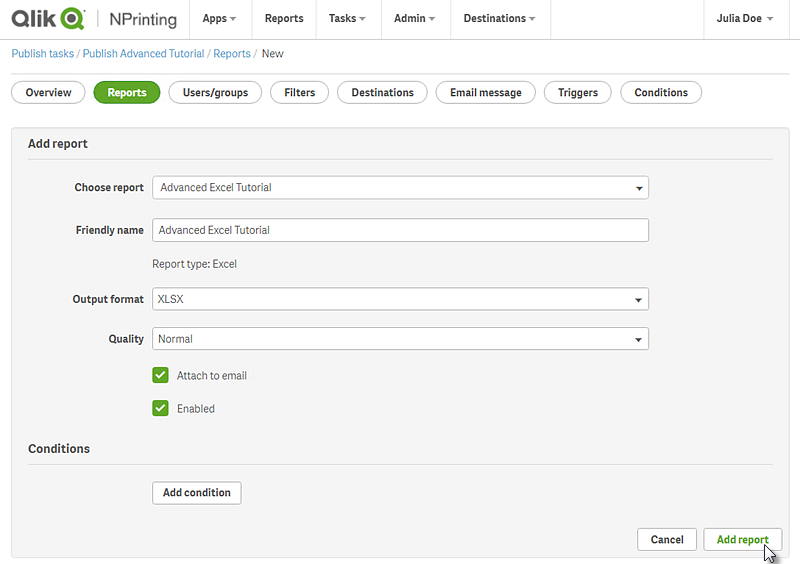Select the green Reports tab

point(127,92)
